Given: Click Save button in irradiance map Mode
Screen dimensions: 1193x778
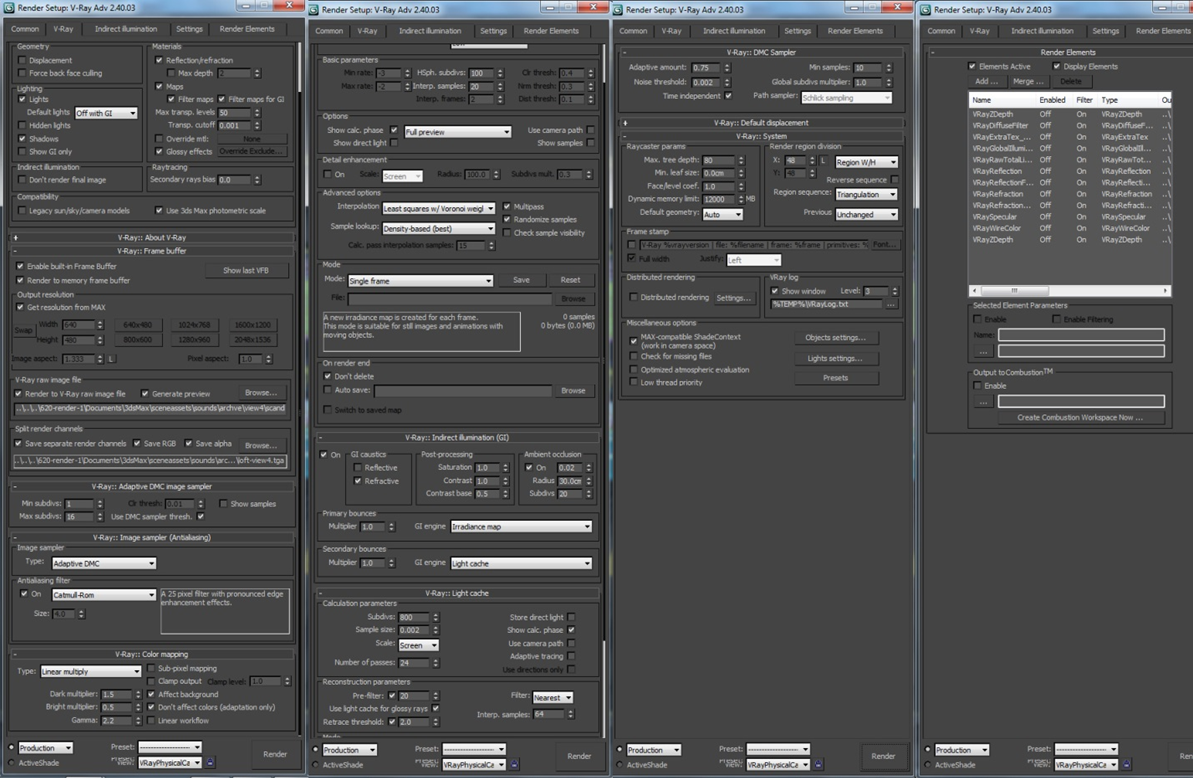Looking at the screenshot, I should 521,280.
